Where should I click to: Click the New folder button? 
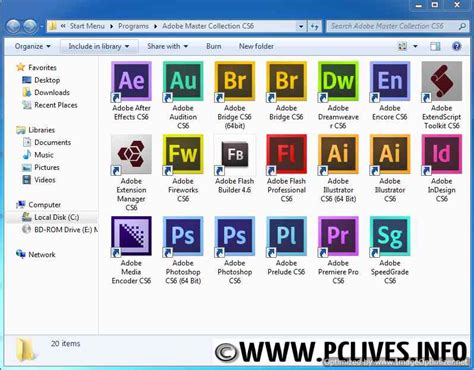point(256,46)
